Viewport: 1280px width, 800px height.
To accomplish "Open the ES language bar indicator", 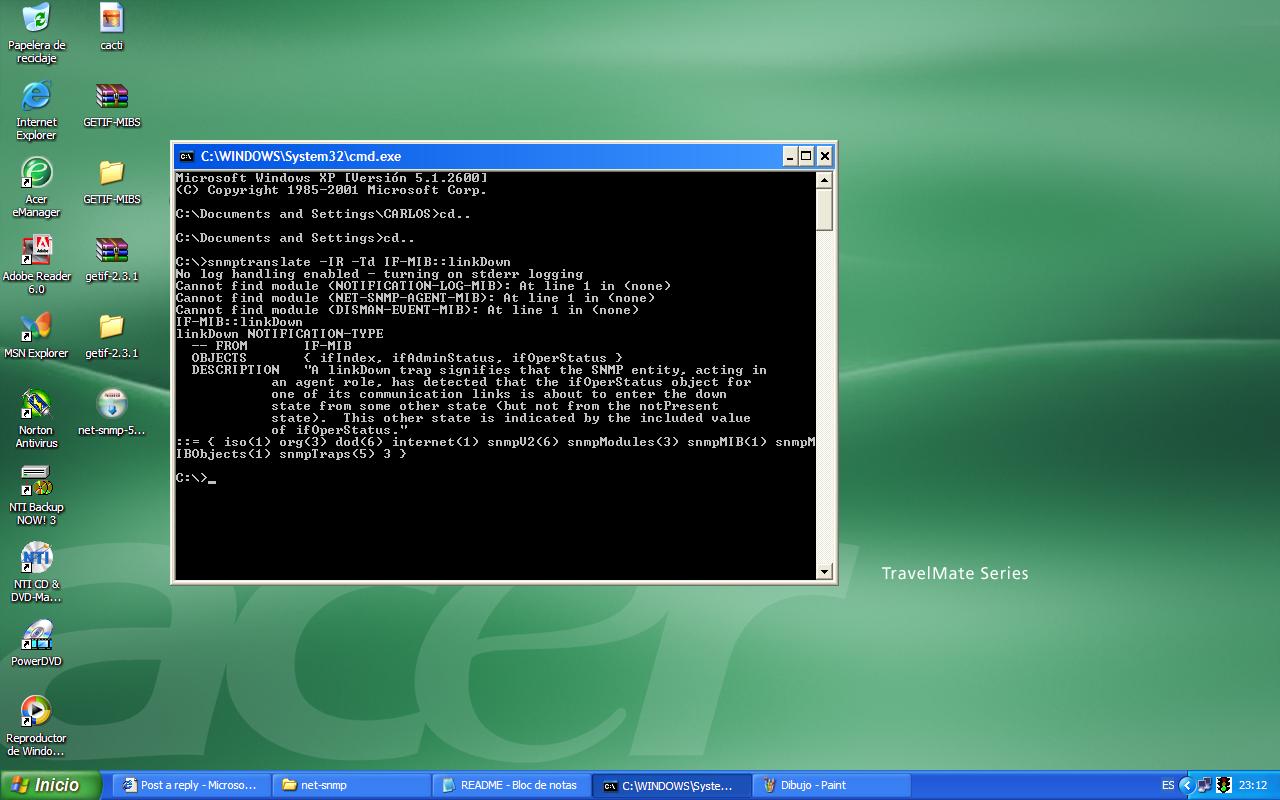I will tap(1168, 785).
